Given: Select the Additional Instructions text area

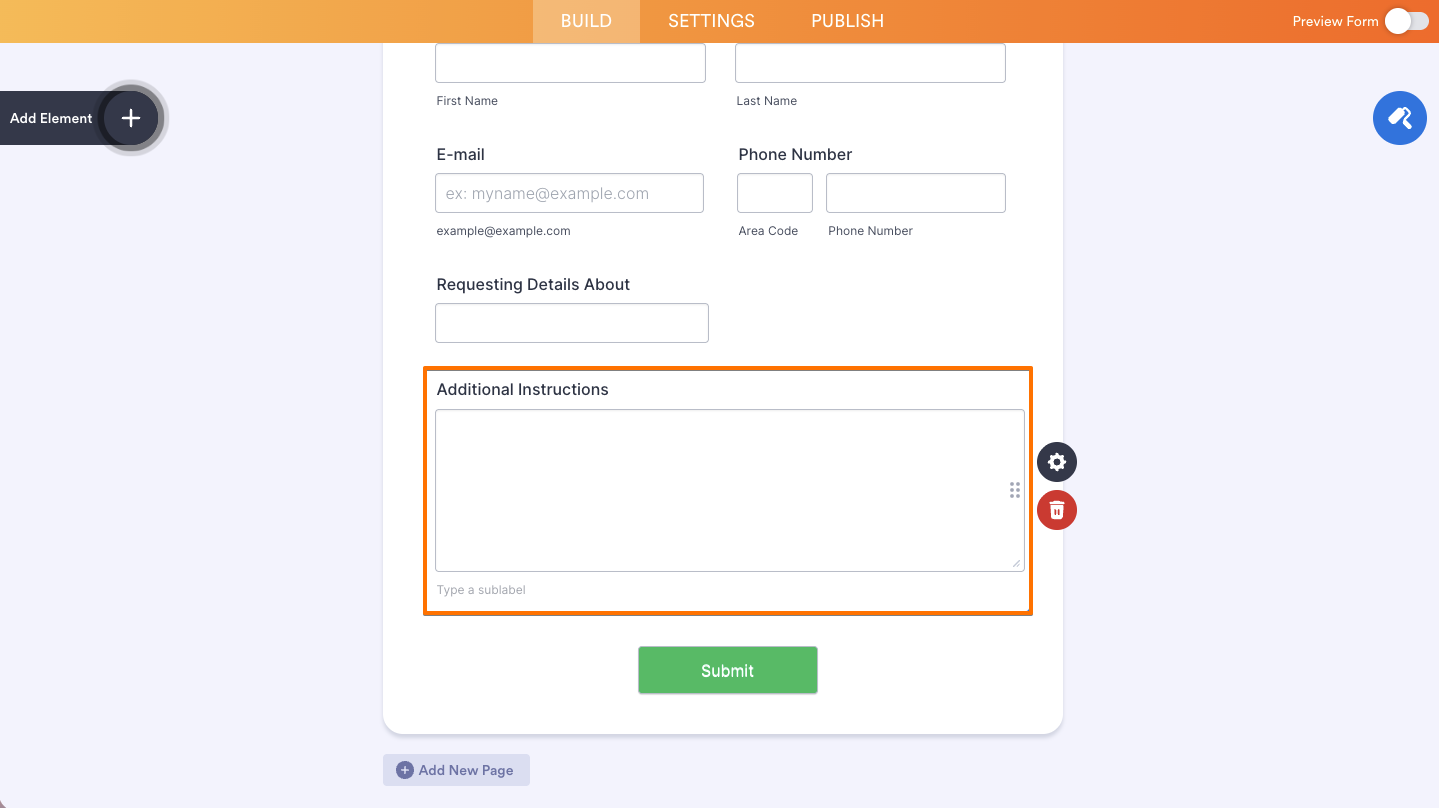Looking at the screenshot, I should coord(729,489).
